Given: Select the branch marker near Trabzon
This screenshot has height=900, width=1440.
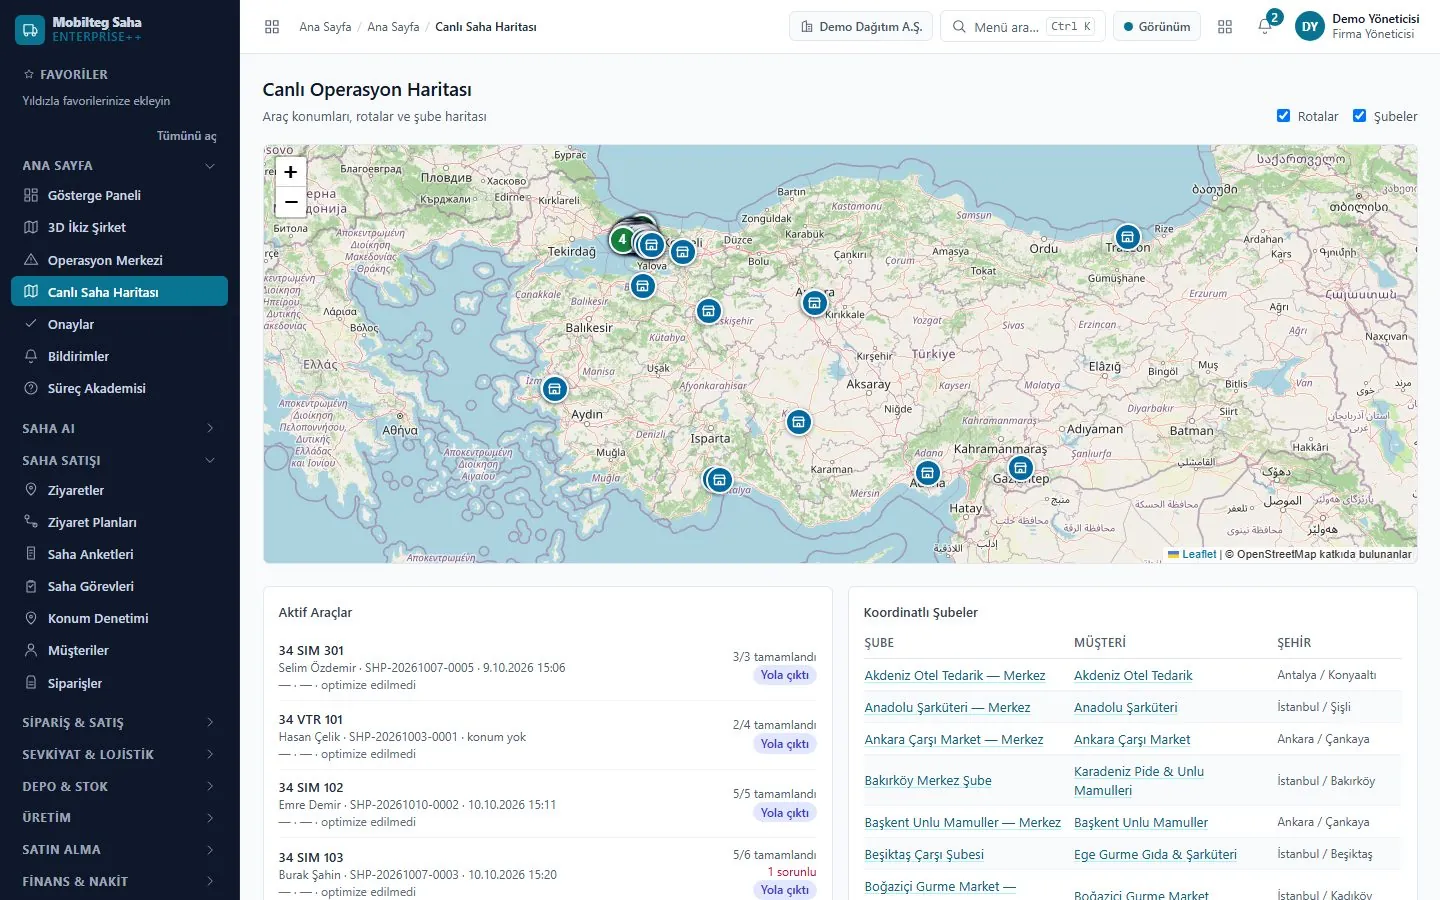Looking at the screenshot, I should (1128, 238).
